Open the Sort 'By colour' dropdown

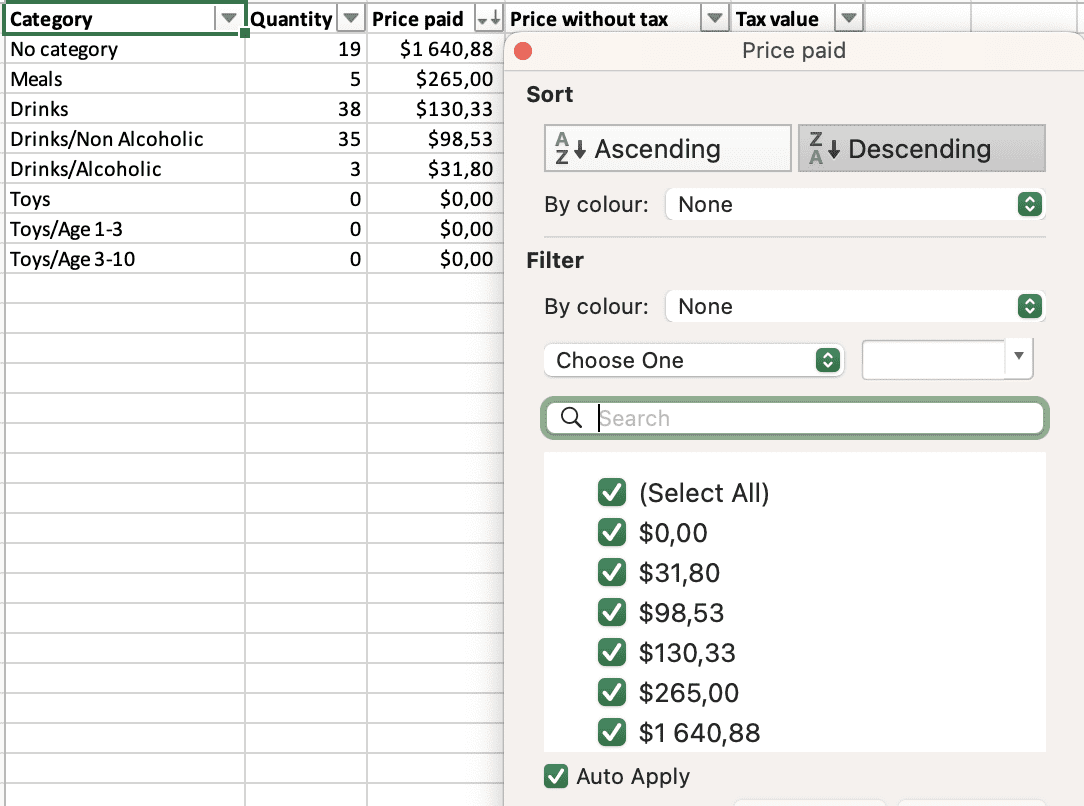[1029, 204]
